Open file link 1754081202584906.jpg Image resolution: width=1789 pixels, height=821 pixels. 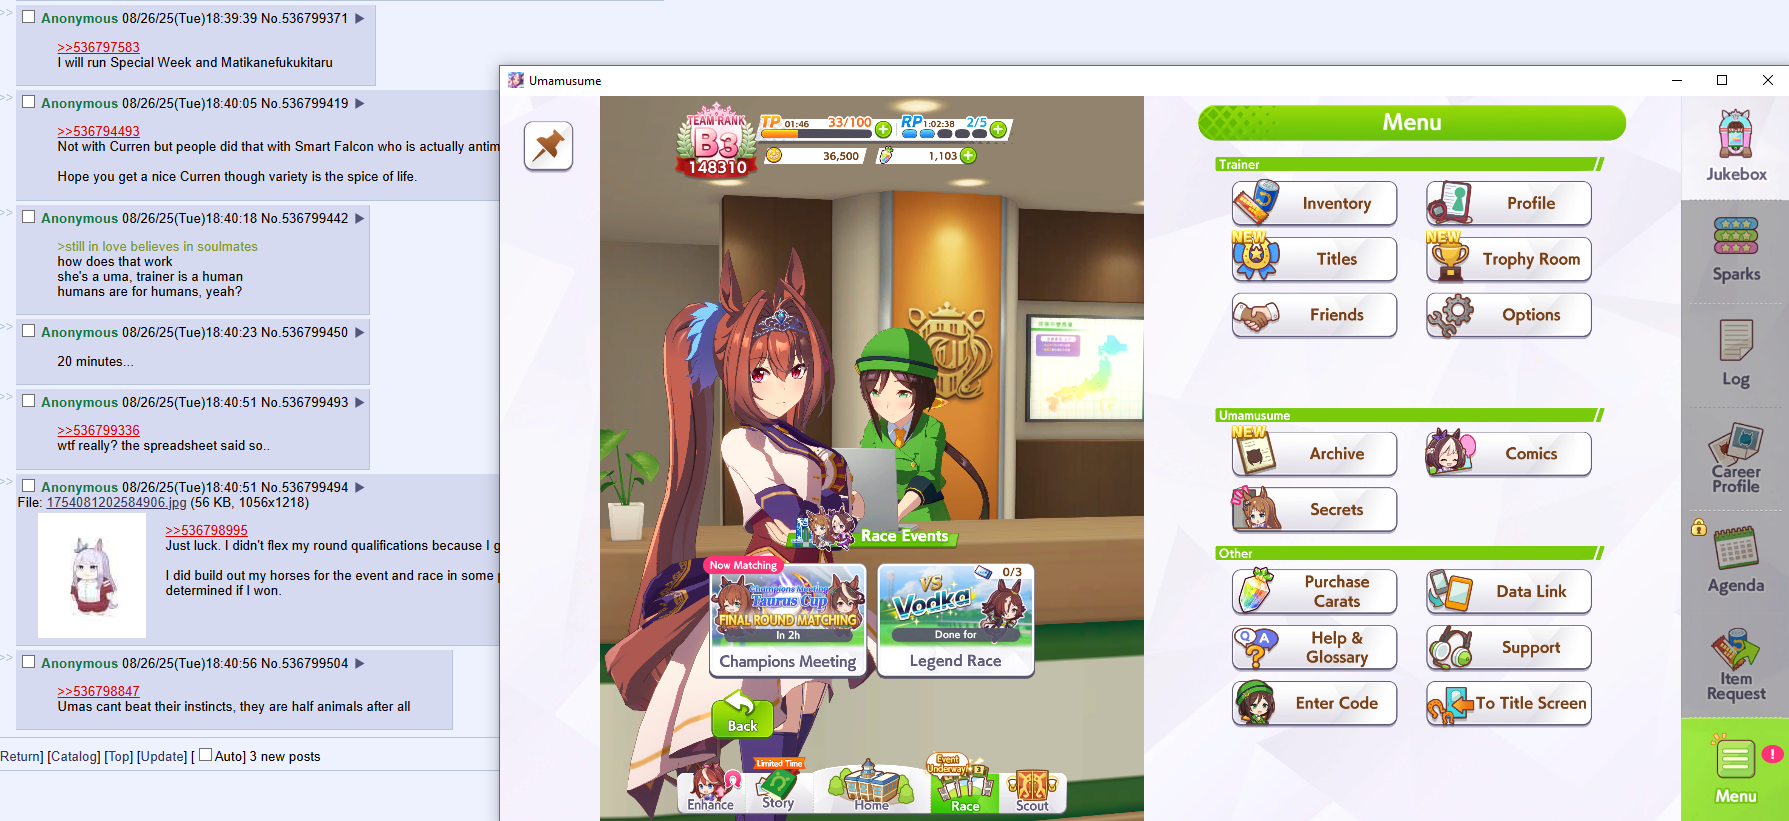[116, 502]
